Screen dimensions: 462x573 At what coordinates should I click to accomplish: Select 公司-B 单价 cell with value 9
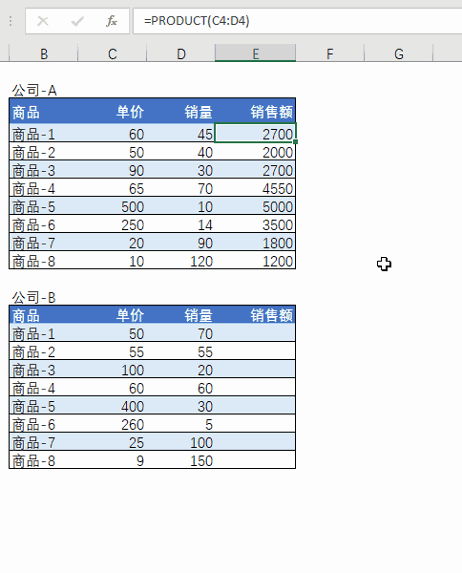point(112,460)
